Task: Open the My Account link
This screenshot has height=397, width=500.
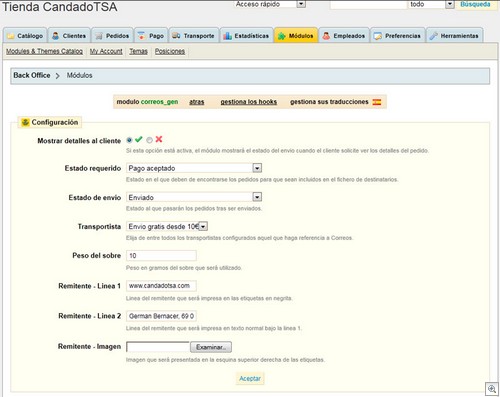Action: 106,51
